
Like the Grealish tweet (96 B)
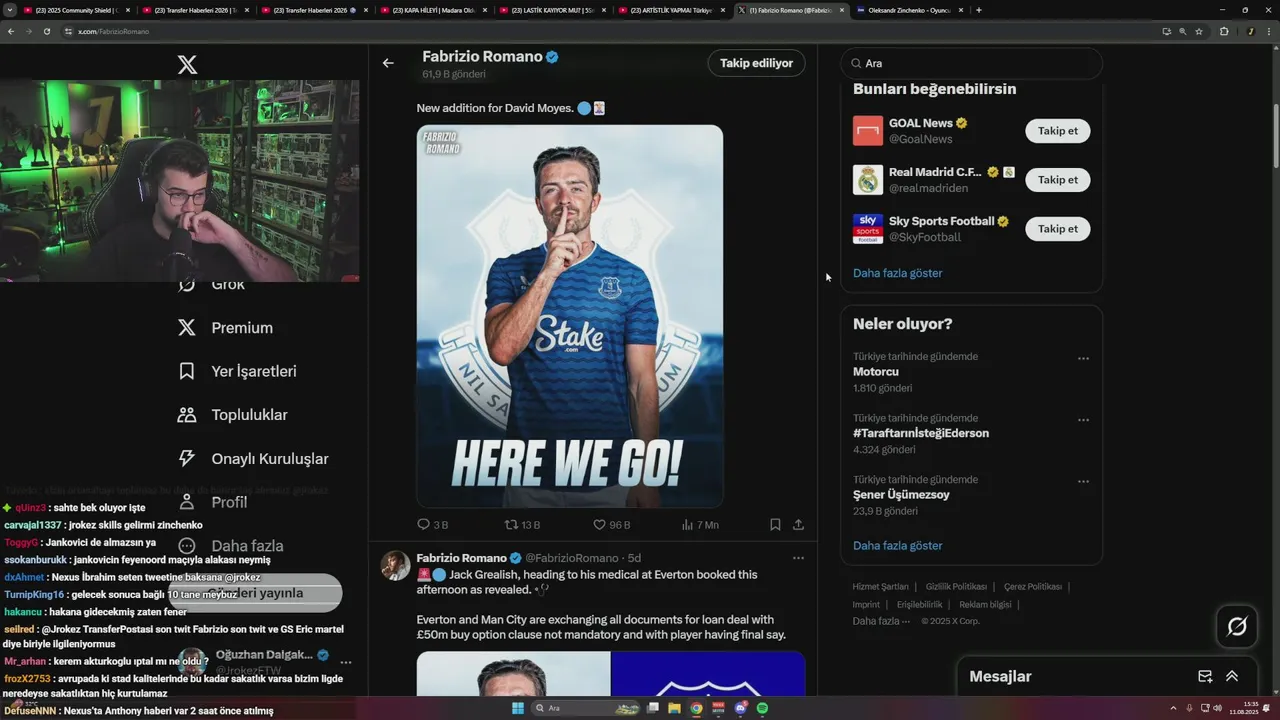[x=611, y=524]
